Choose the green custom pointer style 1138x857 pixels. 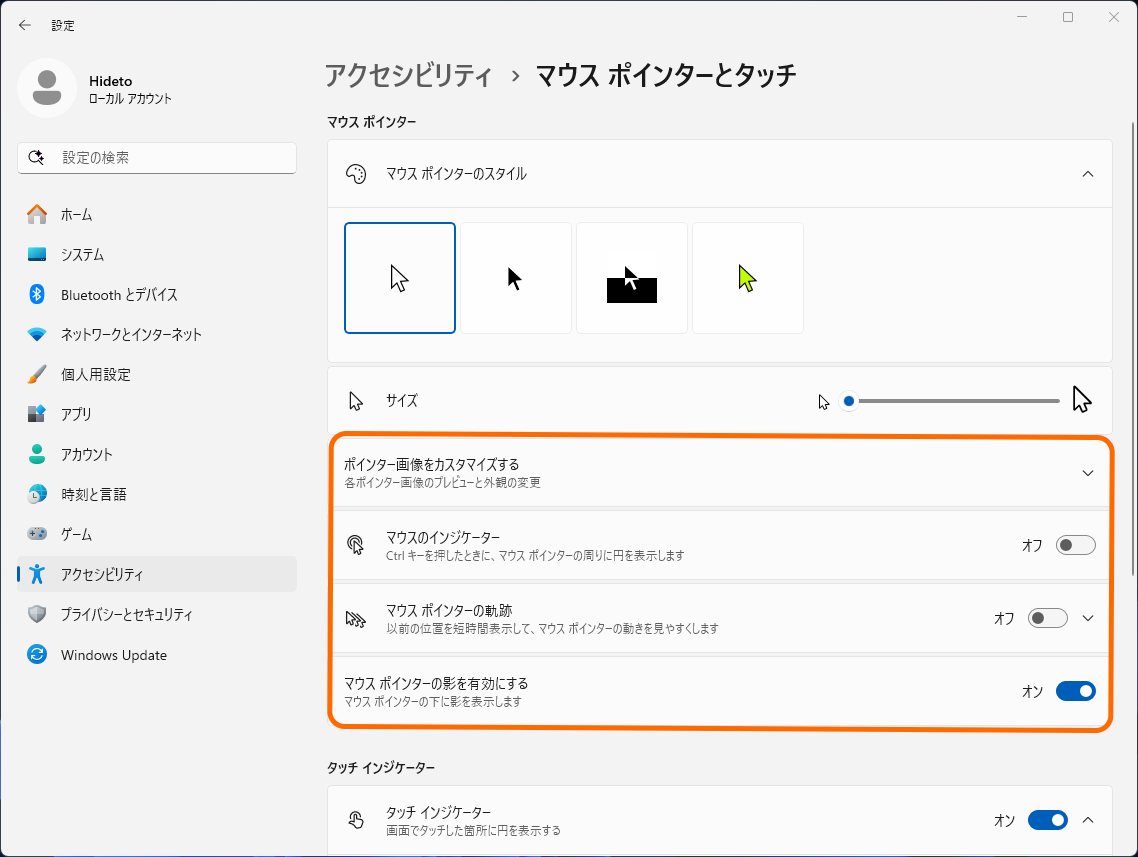click(x=747, y=277)
